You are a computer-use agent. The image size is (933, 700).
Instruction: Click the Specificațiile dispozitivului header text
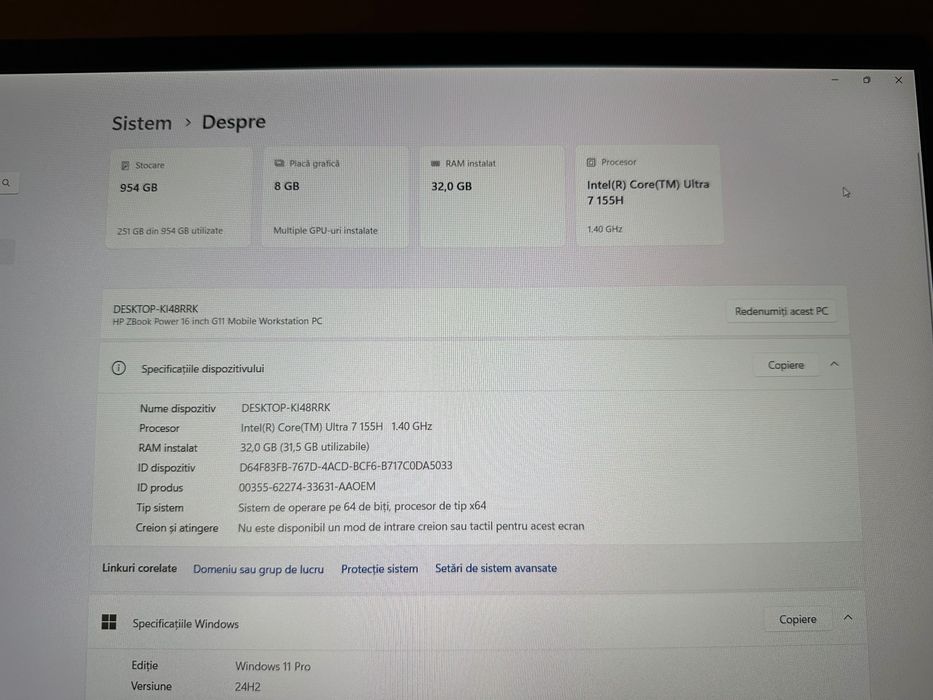click(202, 368)
